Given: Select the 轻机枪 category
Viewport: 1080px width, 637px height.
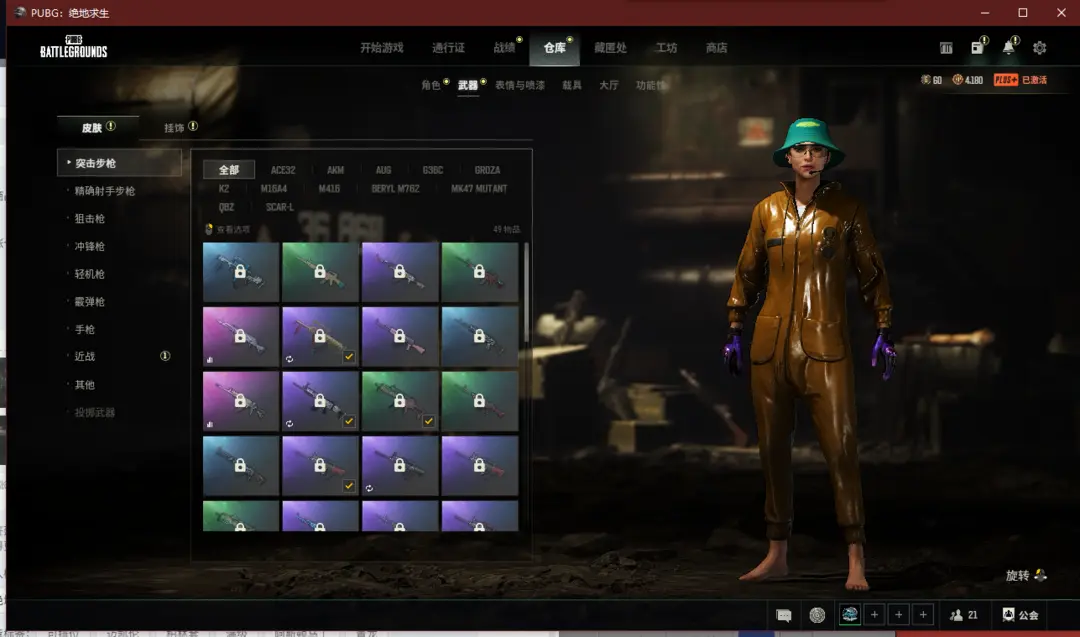Looking at the screenshot, I should pos(90,273).
